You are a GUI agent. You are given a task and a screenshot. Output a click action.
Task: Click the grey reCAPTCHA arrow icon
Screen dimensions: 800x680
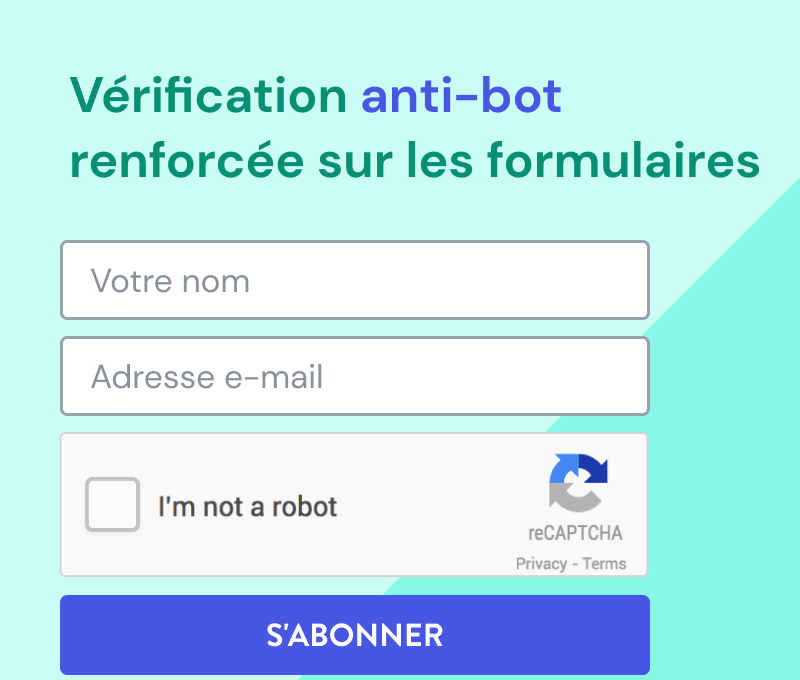[568, 500]
